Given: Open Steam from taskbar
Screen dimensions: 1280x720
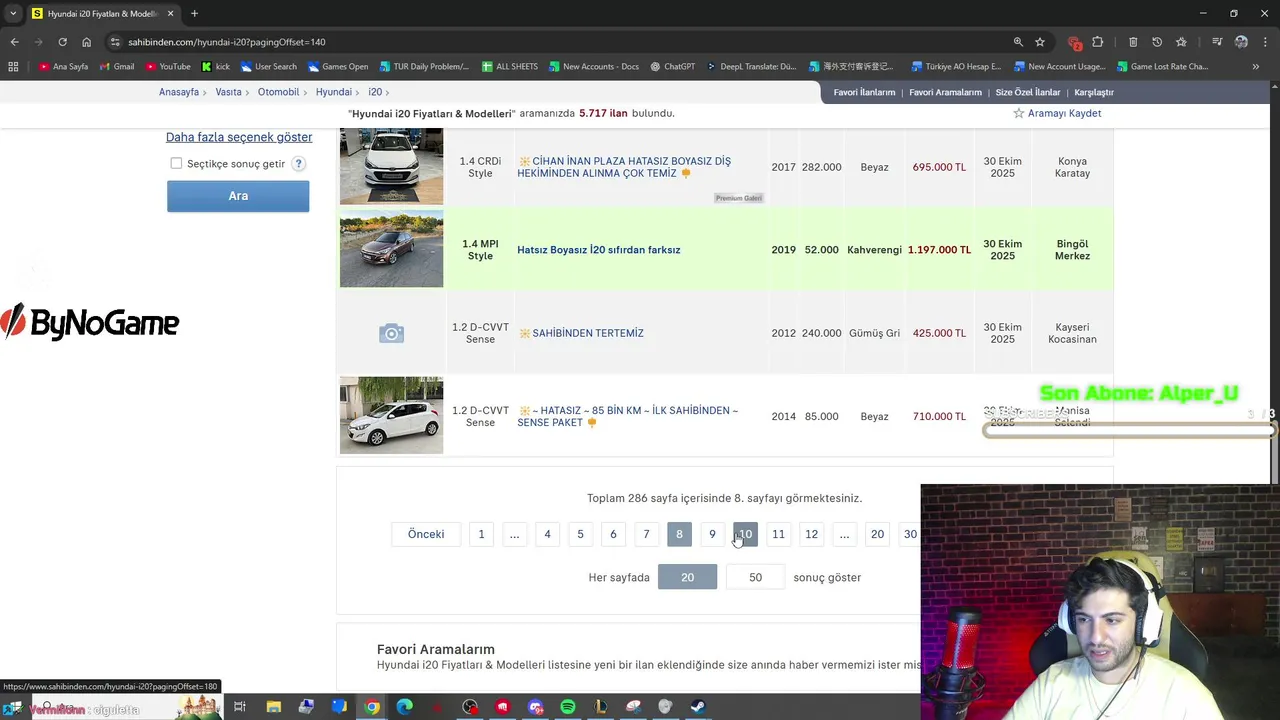Looking at the screenshot, I should (698, 707).
